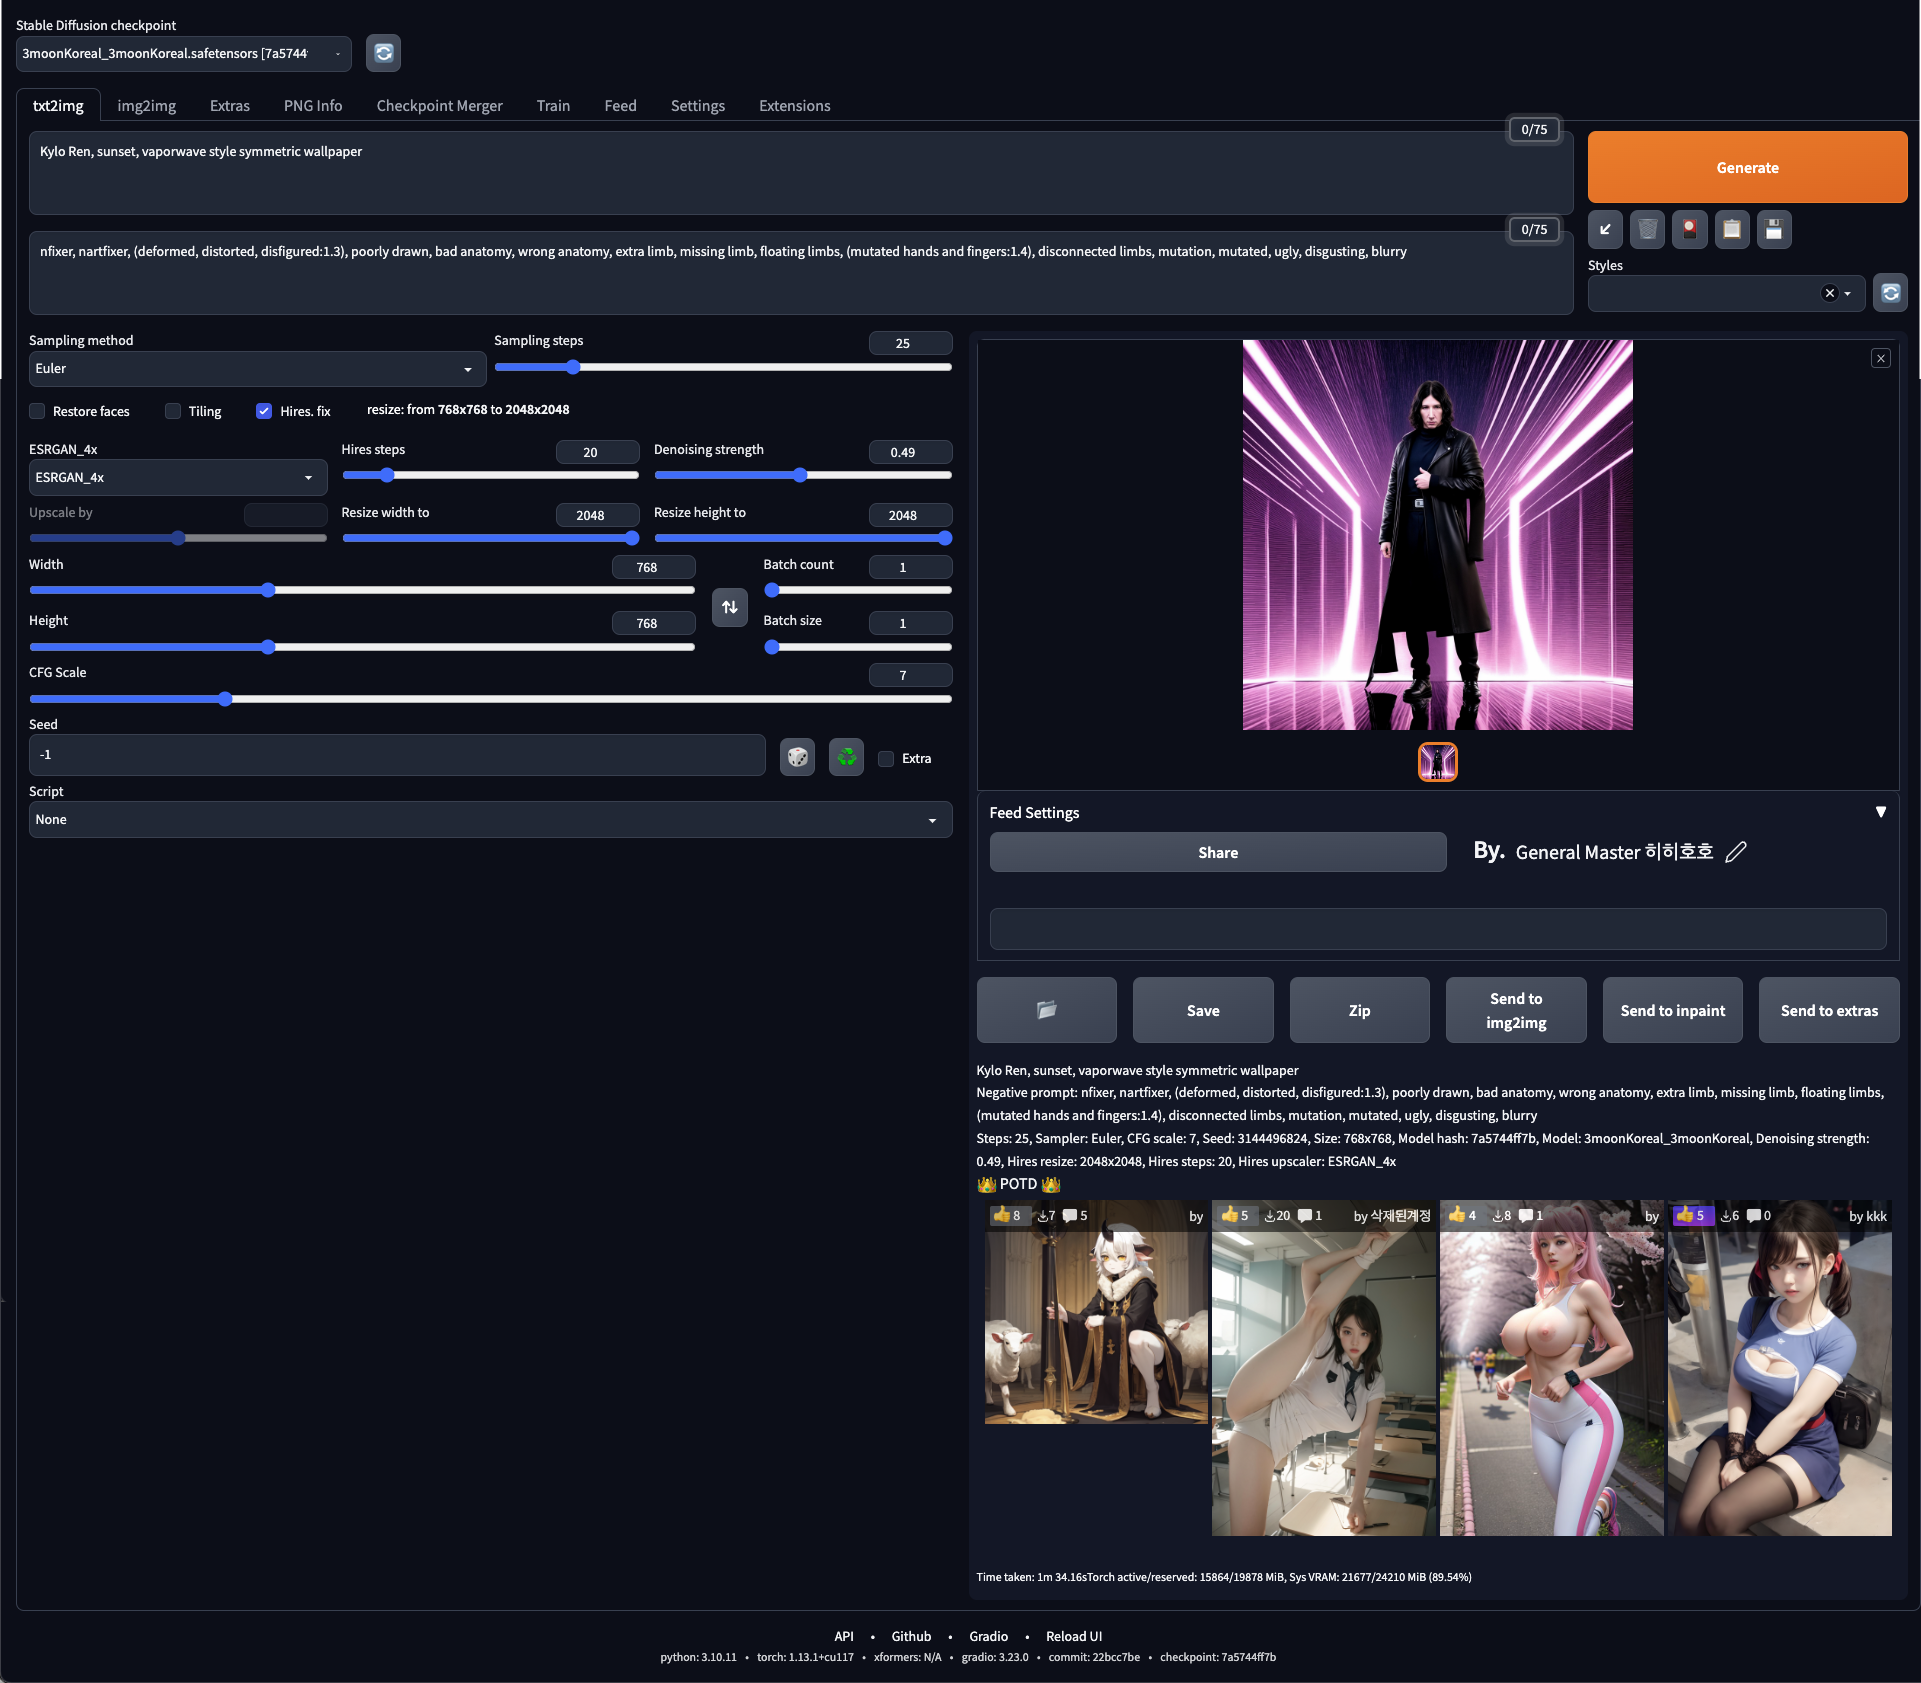Viewport: 1921px width, 1683px height.
Task: Close the generated image preview
Action: tap(1880, 358)
